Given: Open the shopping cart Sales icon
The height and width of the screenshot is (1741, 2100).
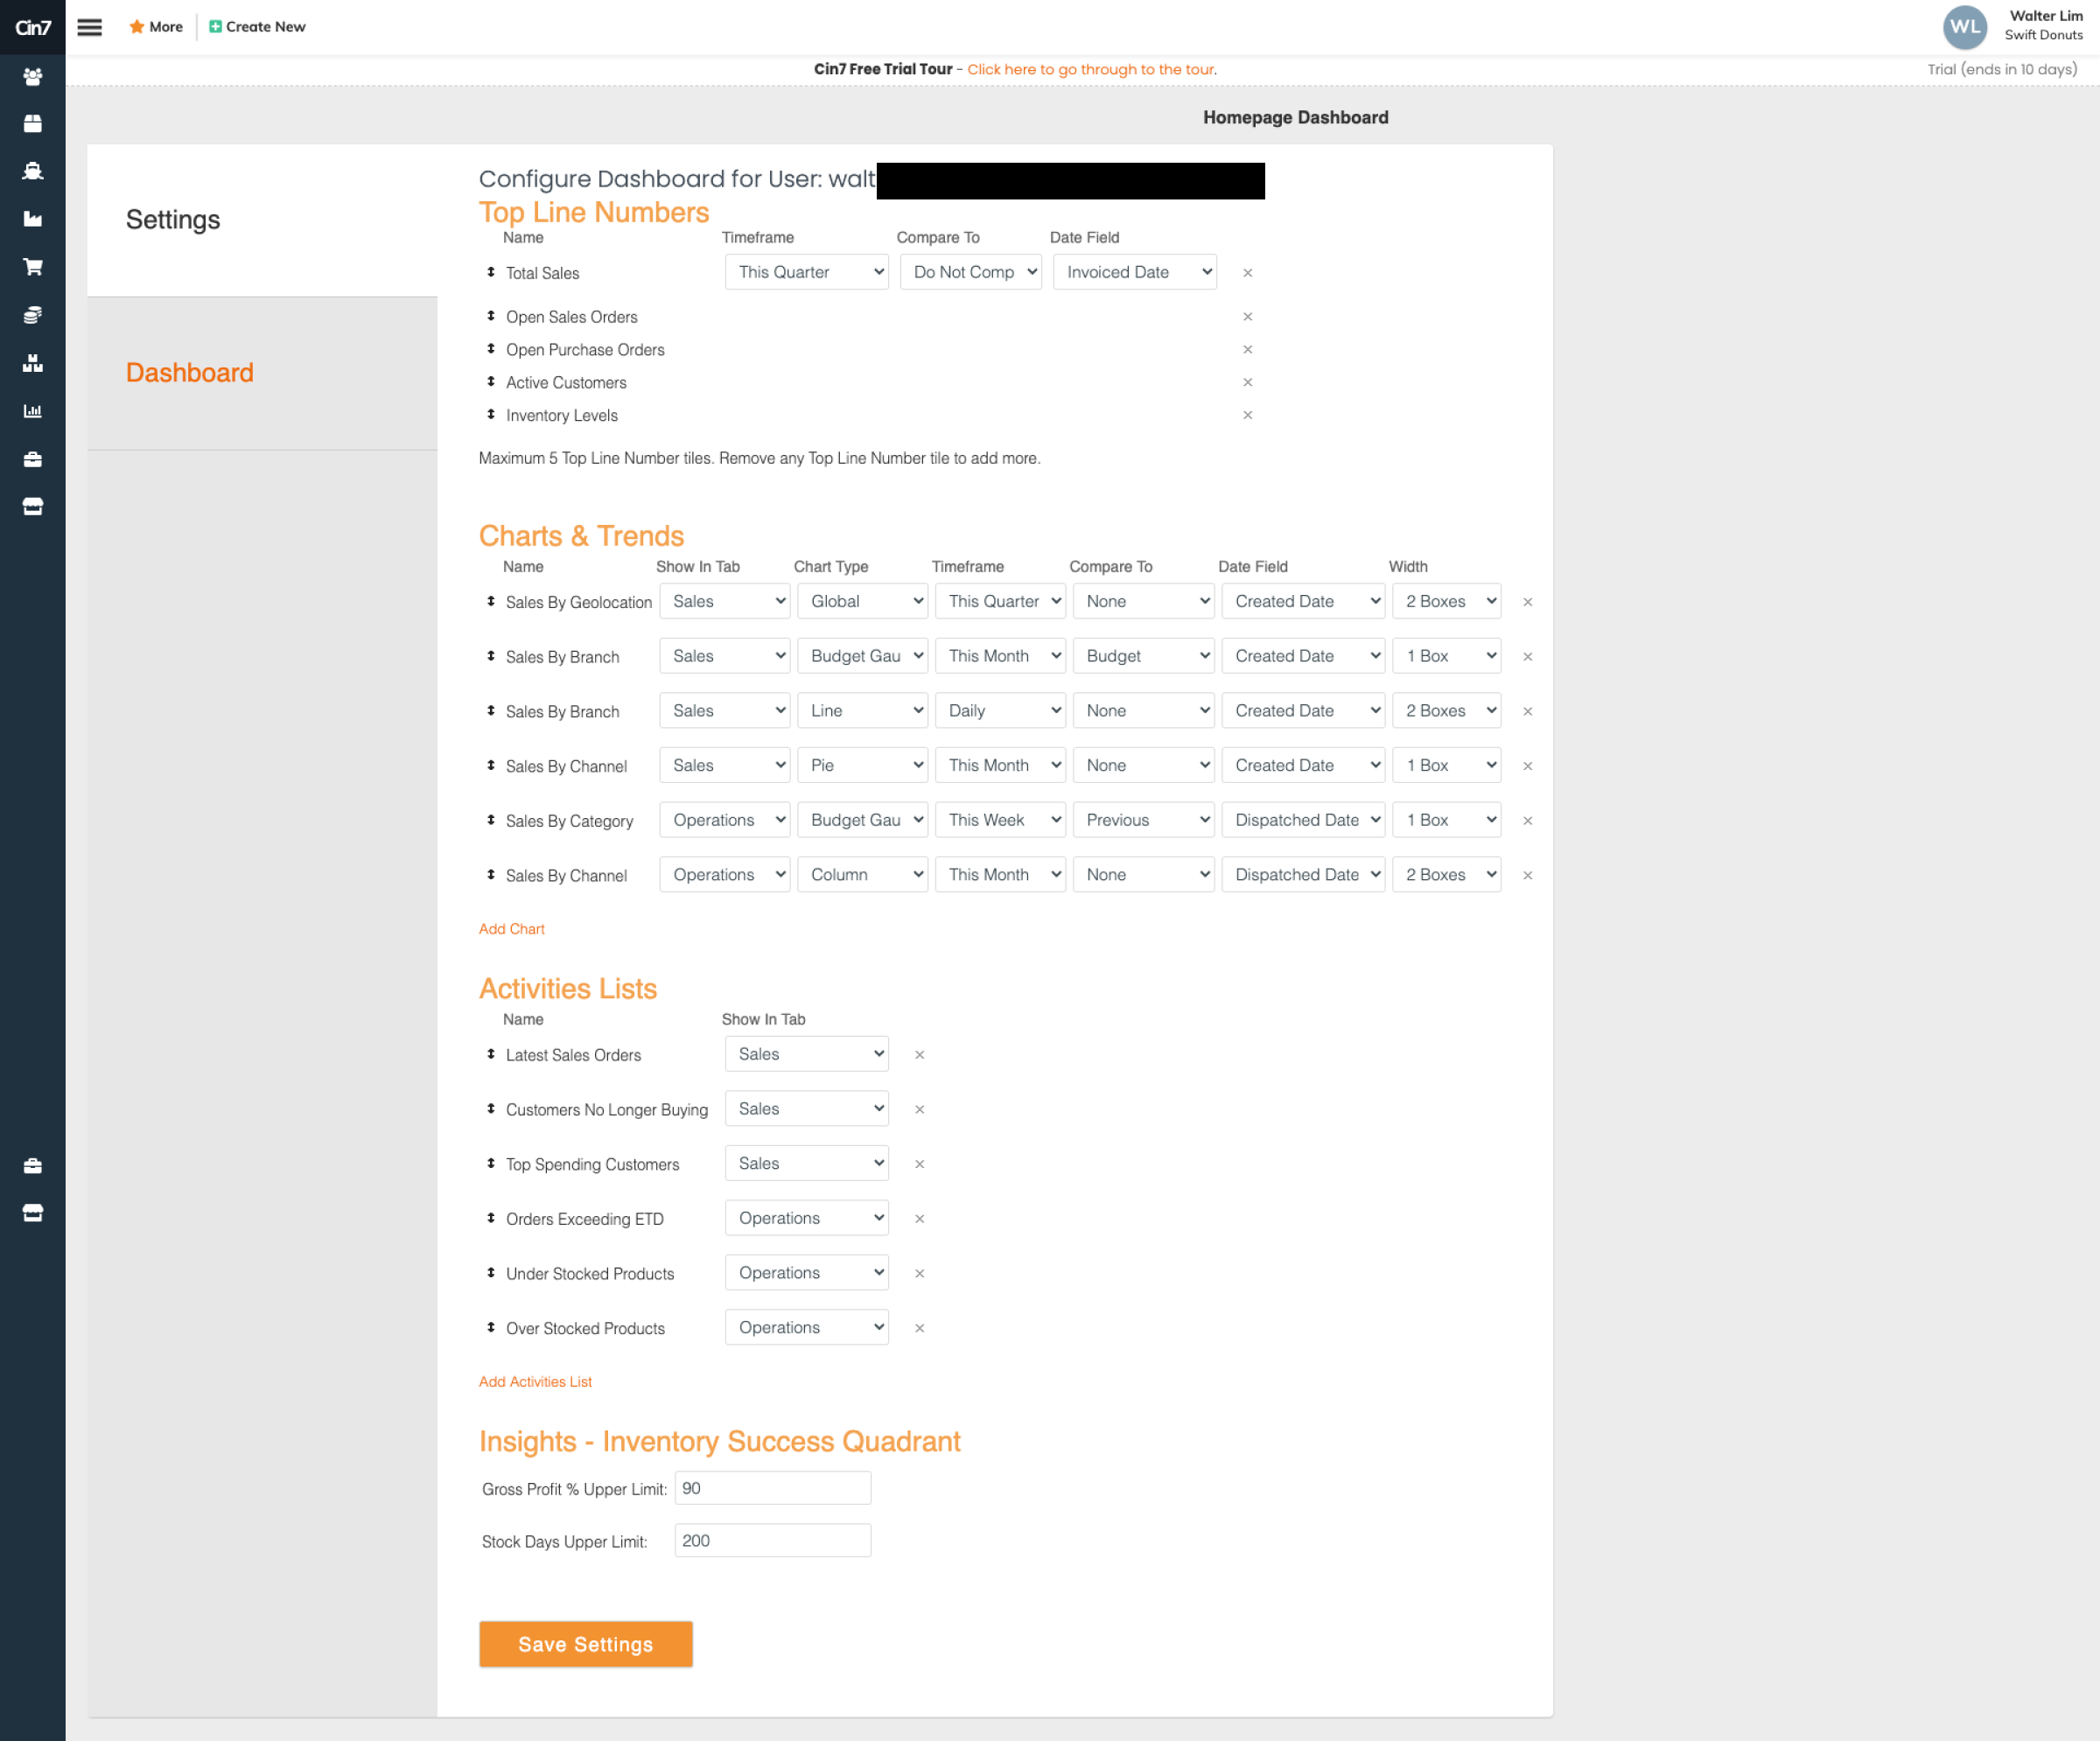Looking at the screenshot, I should [33, 267].
